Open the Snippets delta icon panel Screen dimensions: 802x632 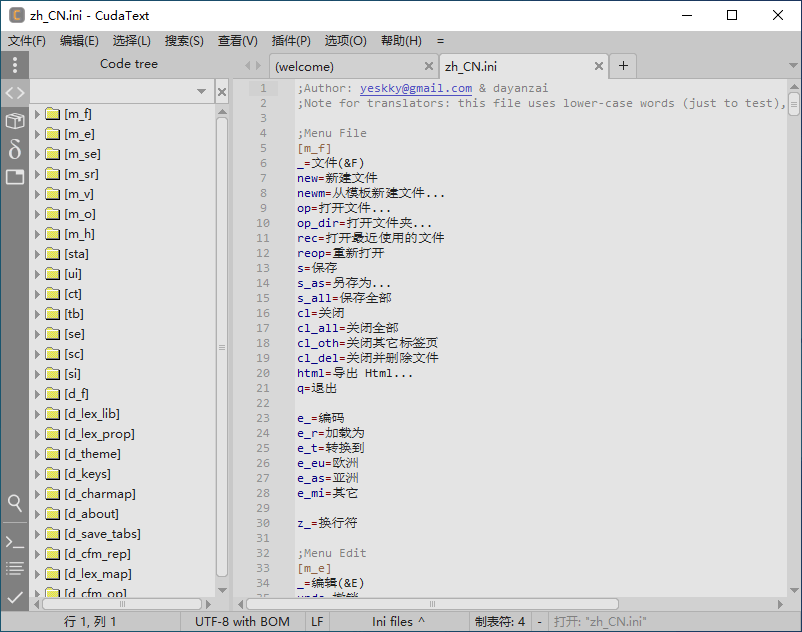[15, 149]
